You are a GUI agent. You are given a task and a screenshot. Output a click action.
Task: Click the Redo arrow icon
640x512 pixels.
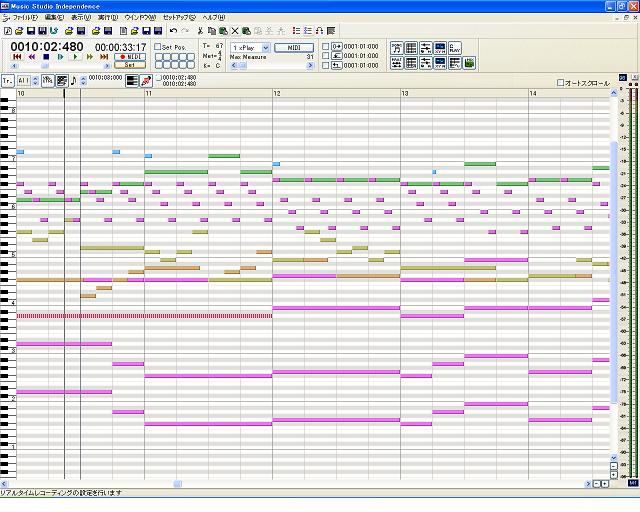(x=185, y=31)
